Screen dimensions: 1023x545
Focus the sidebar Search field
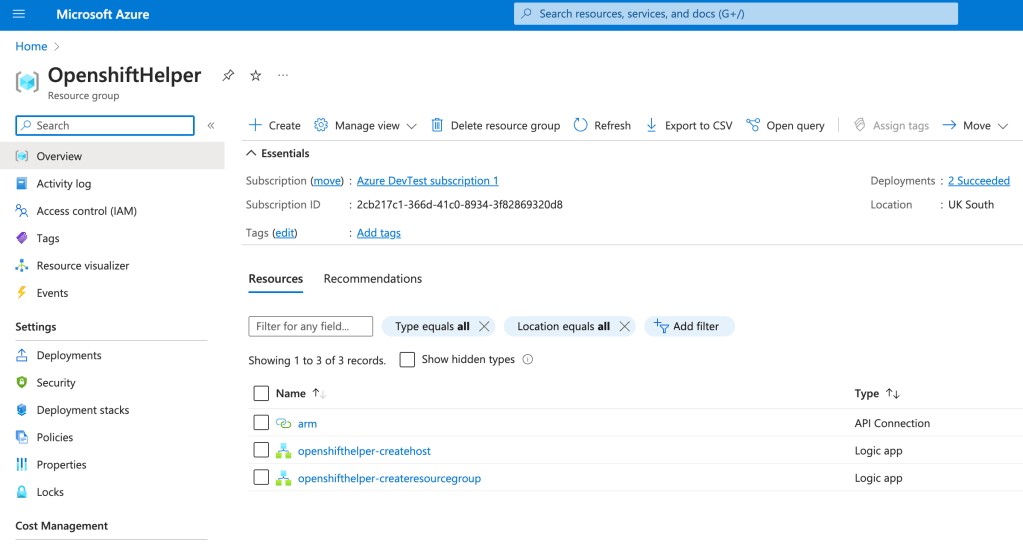(105, 125)
